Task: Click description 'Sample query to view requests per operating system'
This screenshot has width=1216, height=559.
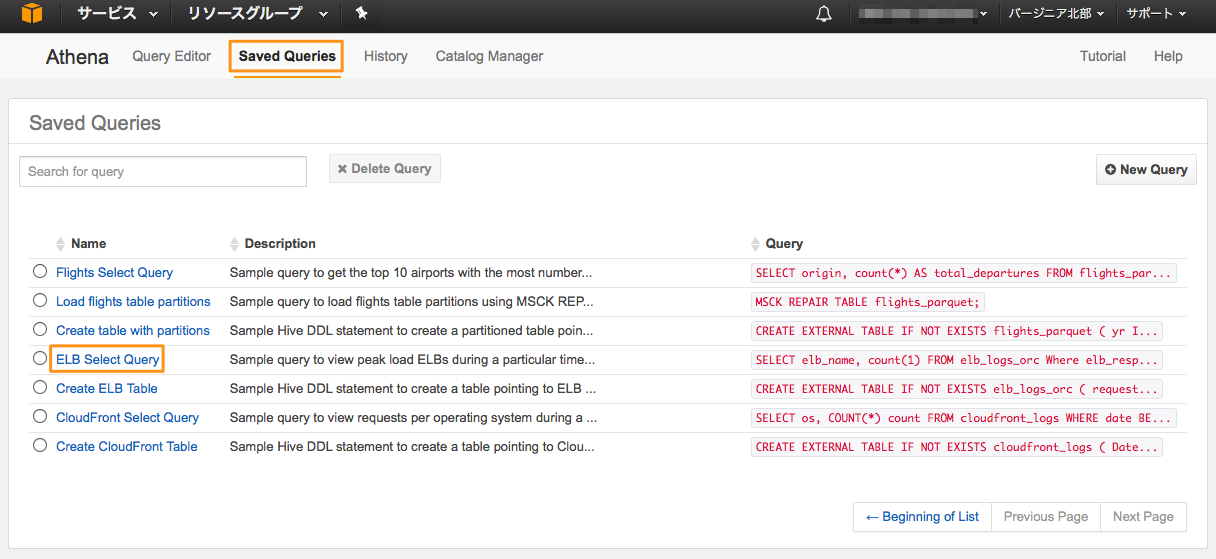Action: click(x=414, y=417)
